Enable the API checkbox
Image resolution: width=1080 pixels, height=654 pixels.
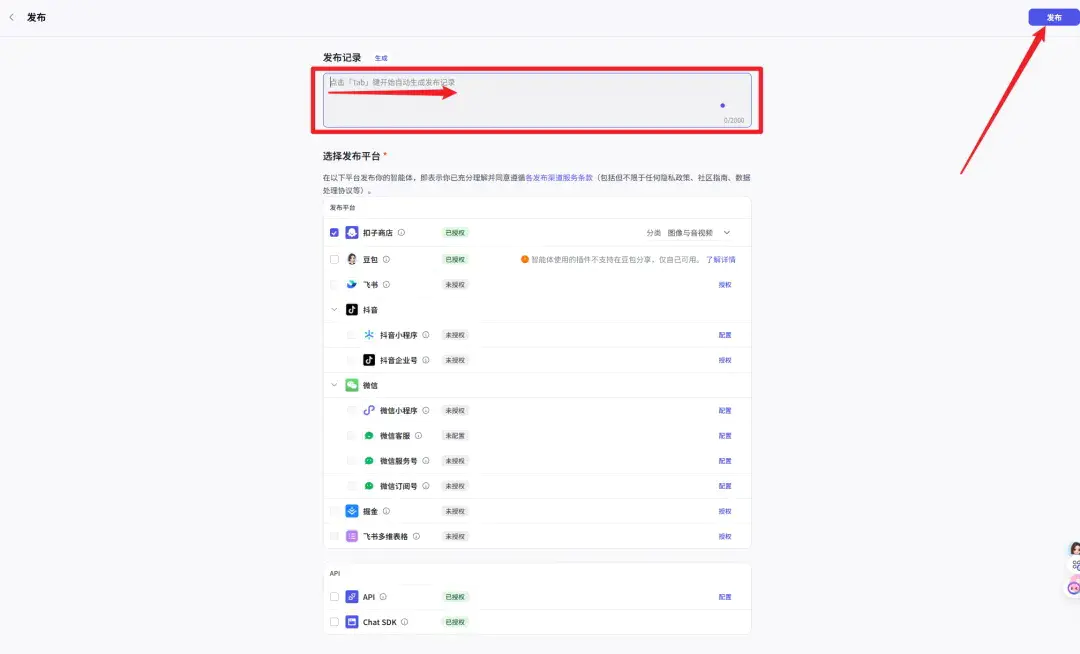click(x=334, y=597)
